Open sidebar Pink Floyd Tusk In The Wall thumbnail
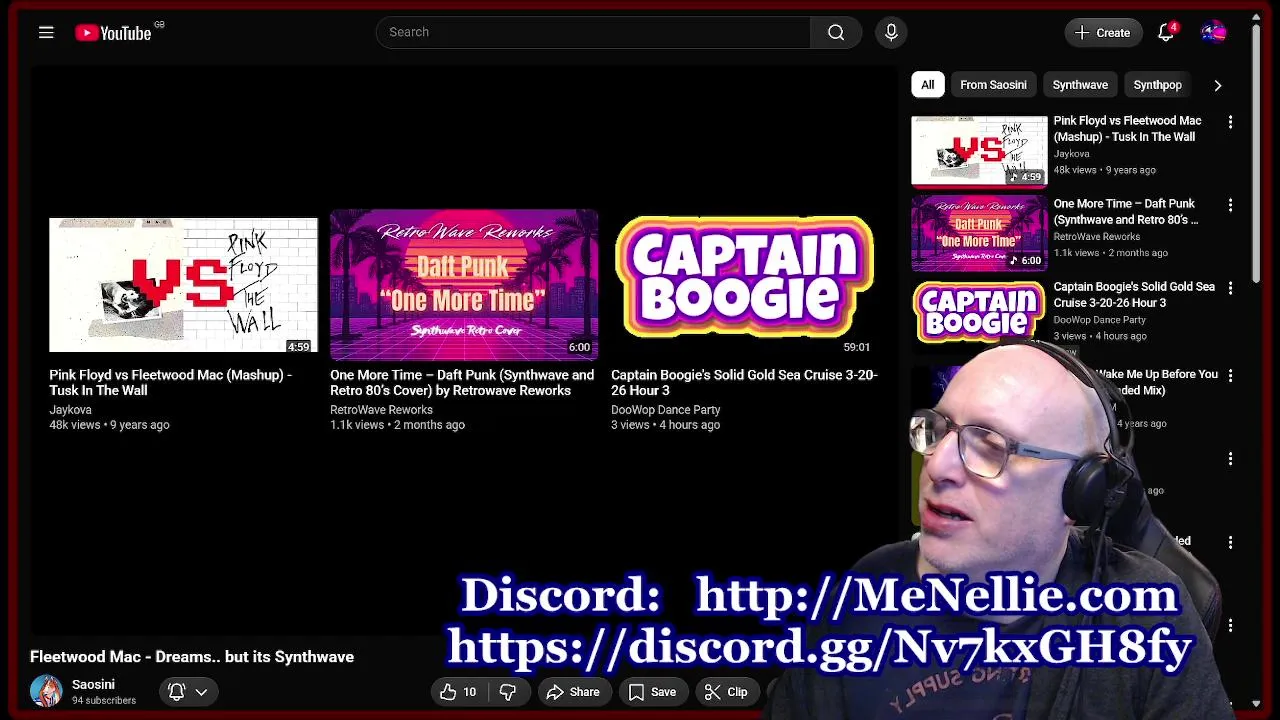Image resolution: width=1280 pixels, height=720 pixels. pyautogui.click(x=979, y=151)
